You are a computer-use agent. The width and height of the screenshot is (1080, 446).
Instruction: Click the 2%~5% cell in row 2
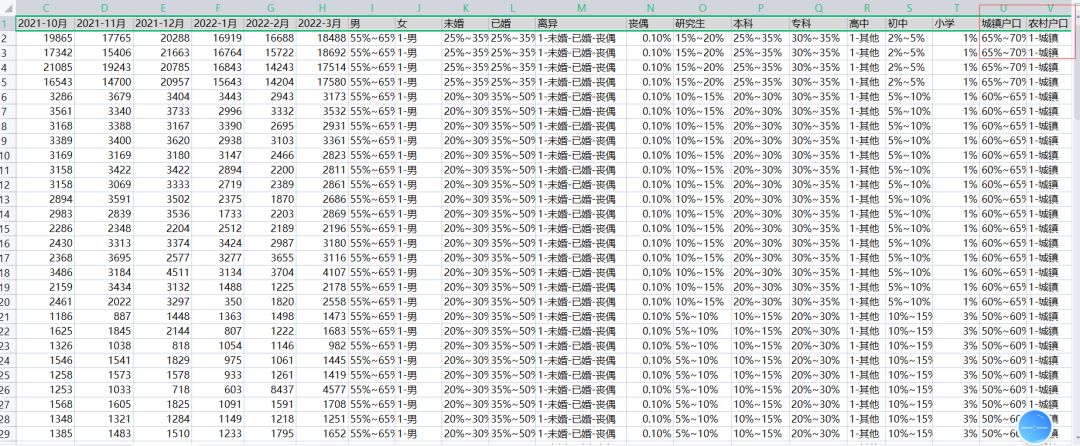pos(909,39)
